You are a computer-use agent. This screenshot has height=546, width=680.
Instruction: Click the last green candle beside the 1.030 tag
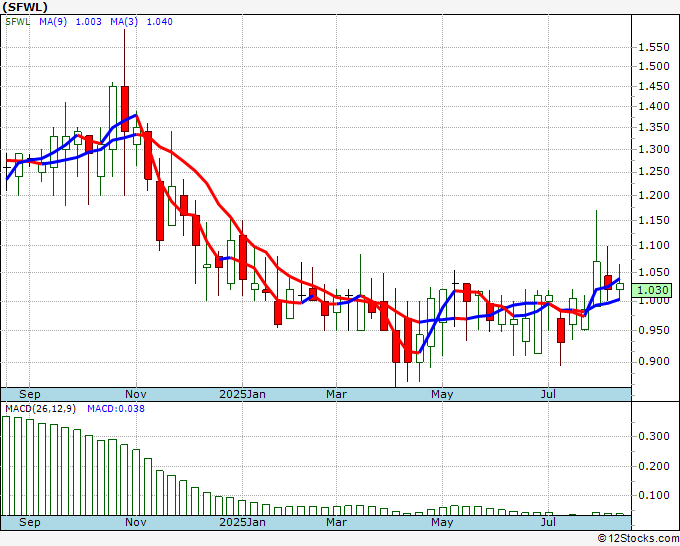pos(620,286)
